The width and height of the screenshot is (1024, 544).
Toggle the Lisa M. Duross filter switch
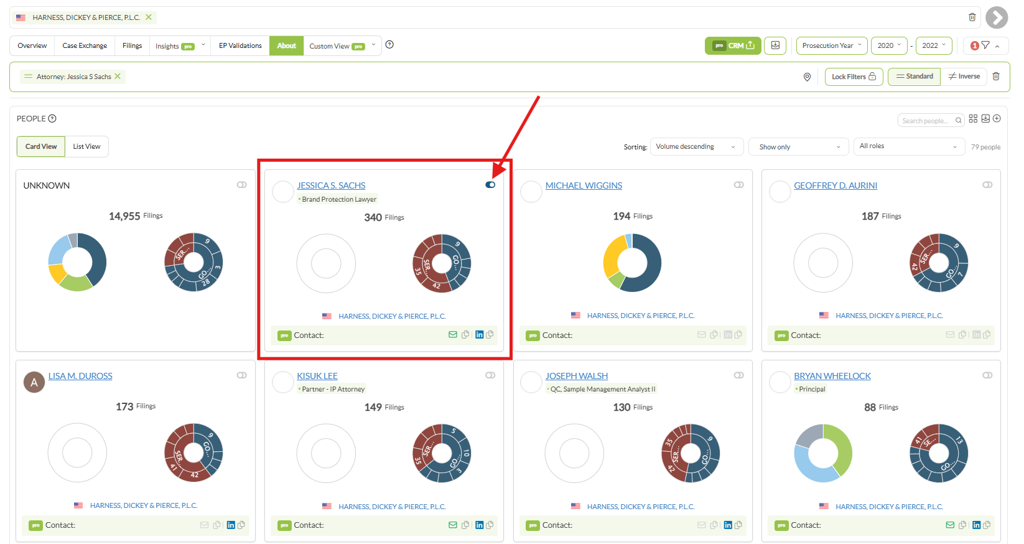tap(242, 376)
